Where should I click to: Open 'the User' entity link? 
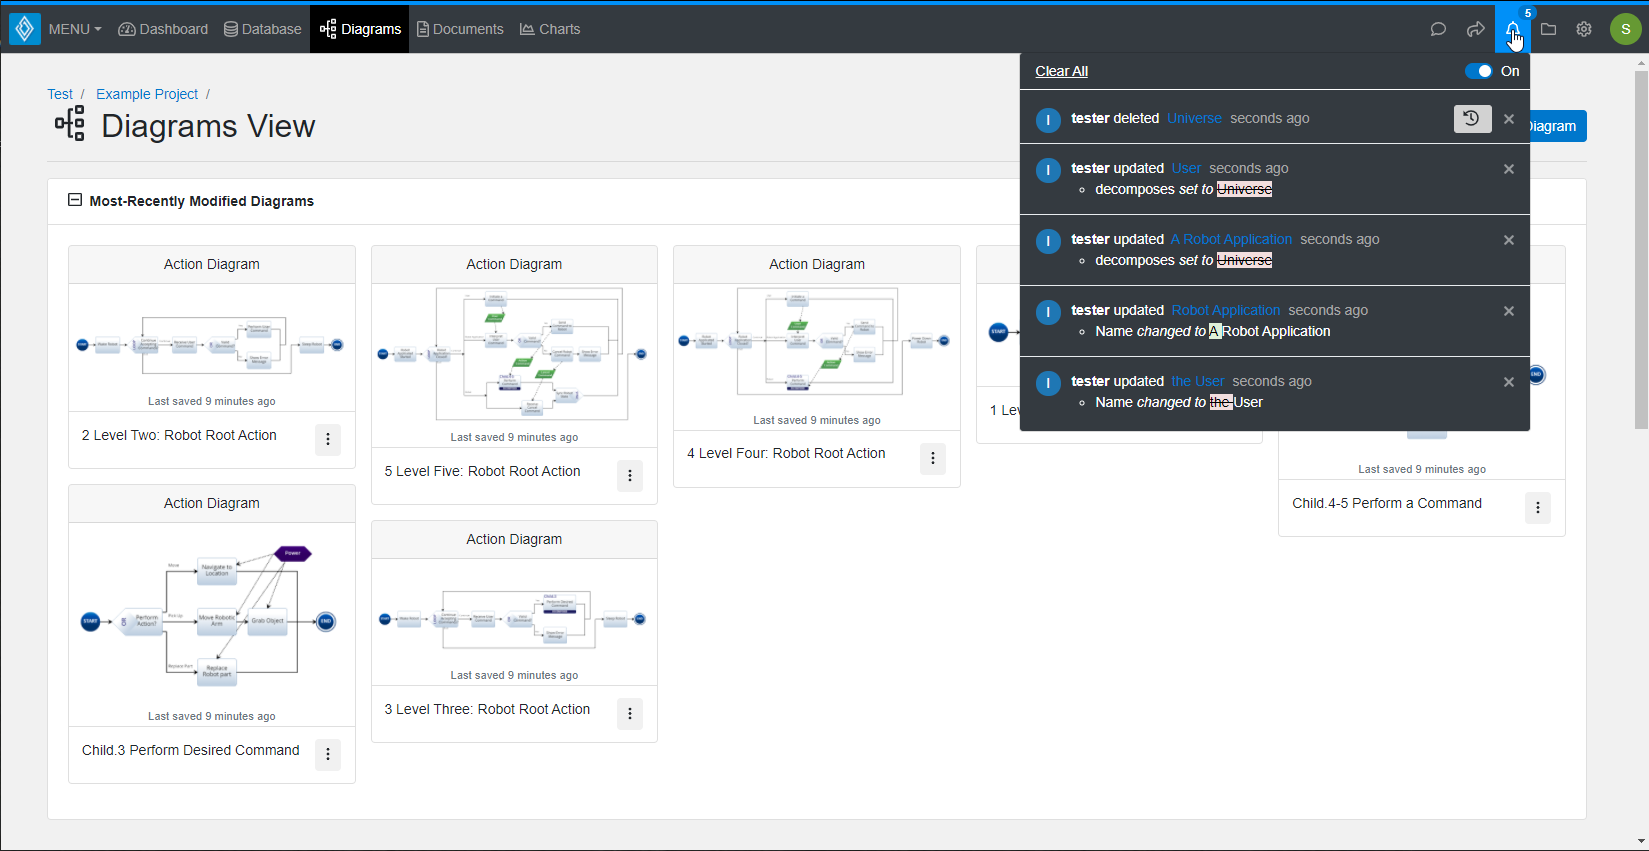coord(1198,381)
